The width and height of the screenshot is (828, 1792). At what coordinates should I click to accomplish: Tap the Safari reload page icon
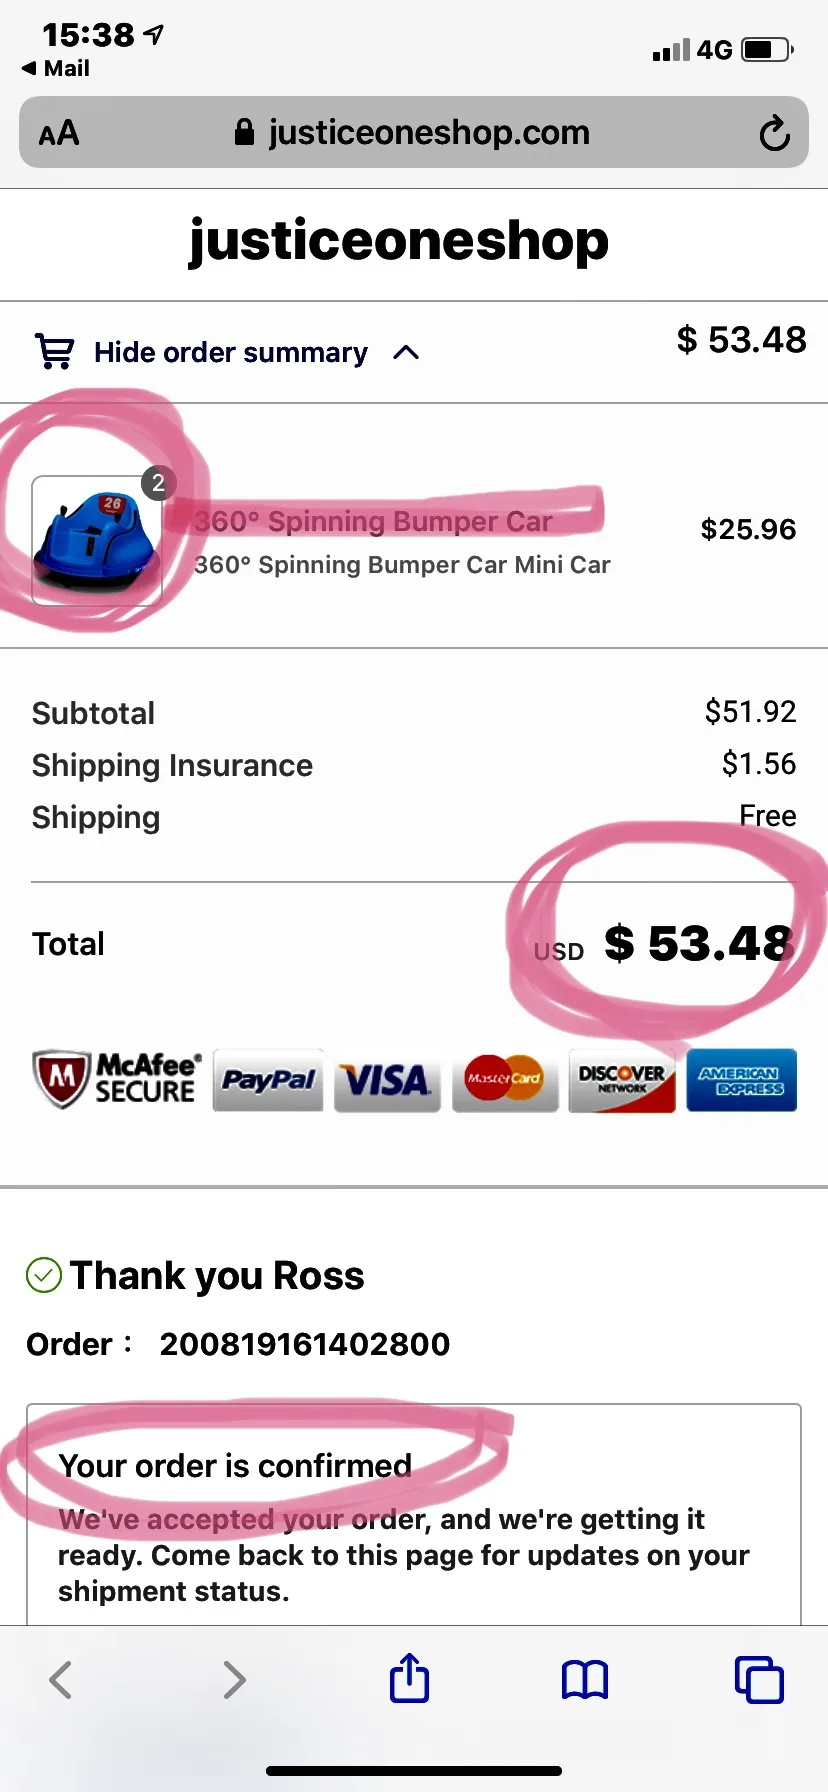[774, 133]
